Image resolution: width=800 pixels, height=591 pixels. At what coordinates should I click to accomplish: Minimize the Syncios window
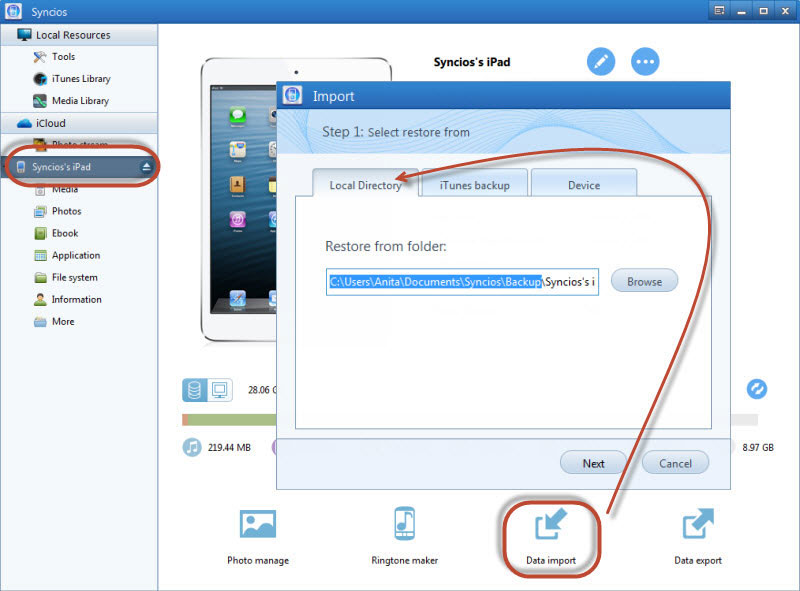click(x=741, y=11)
